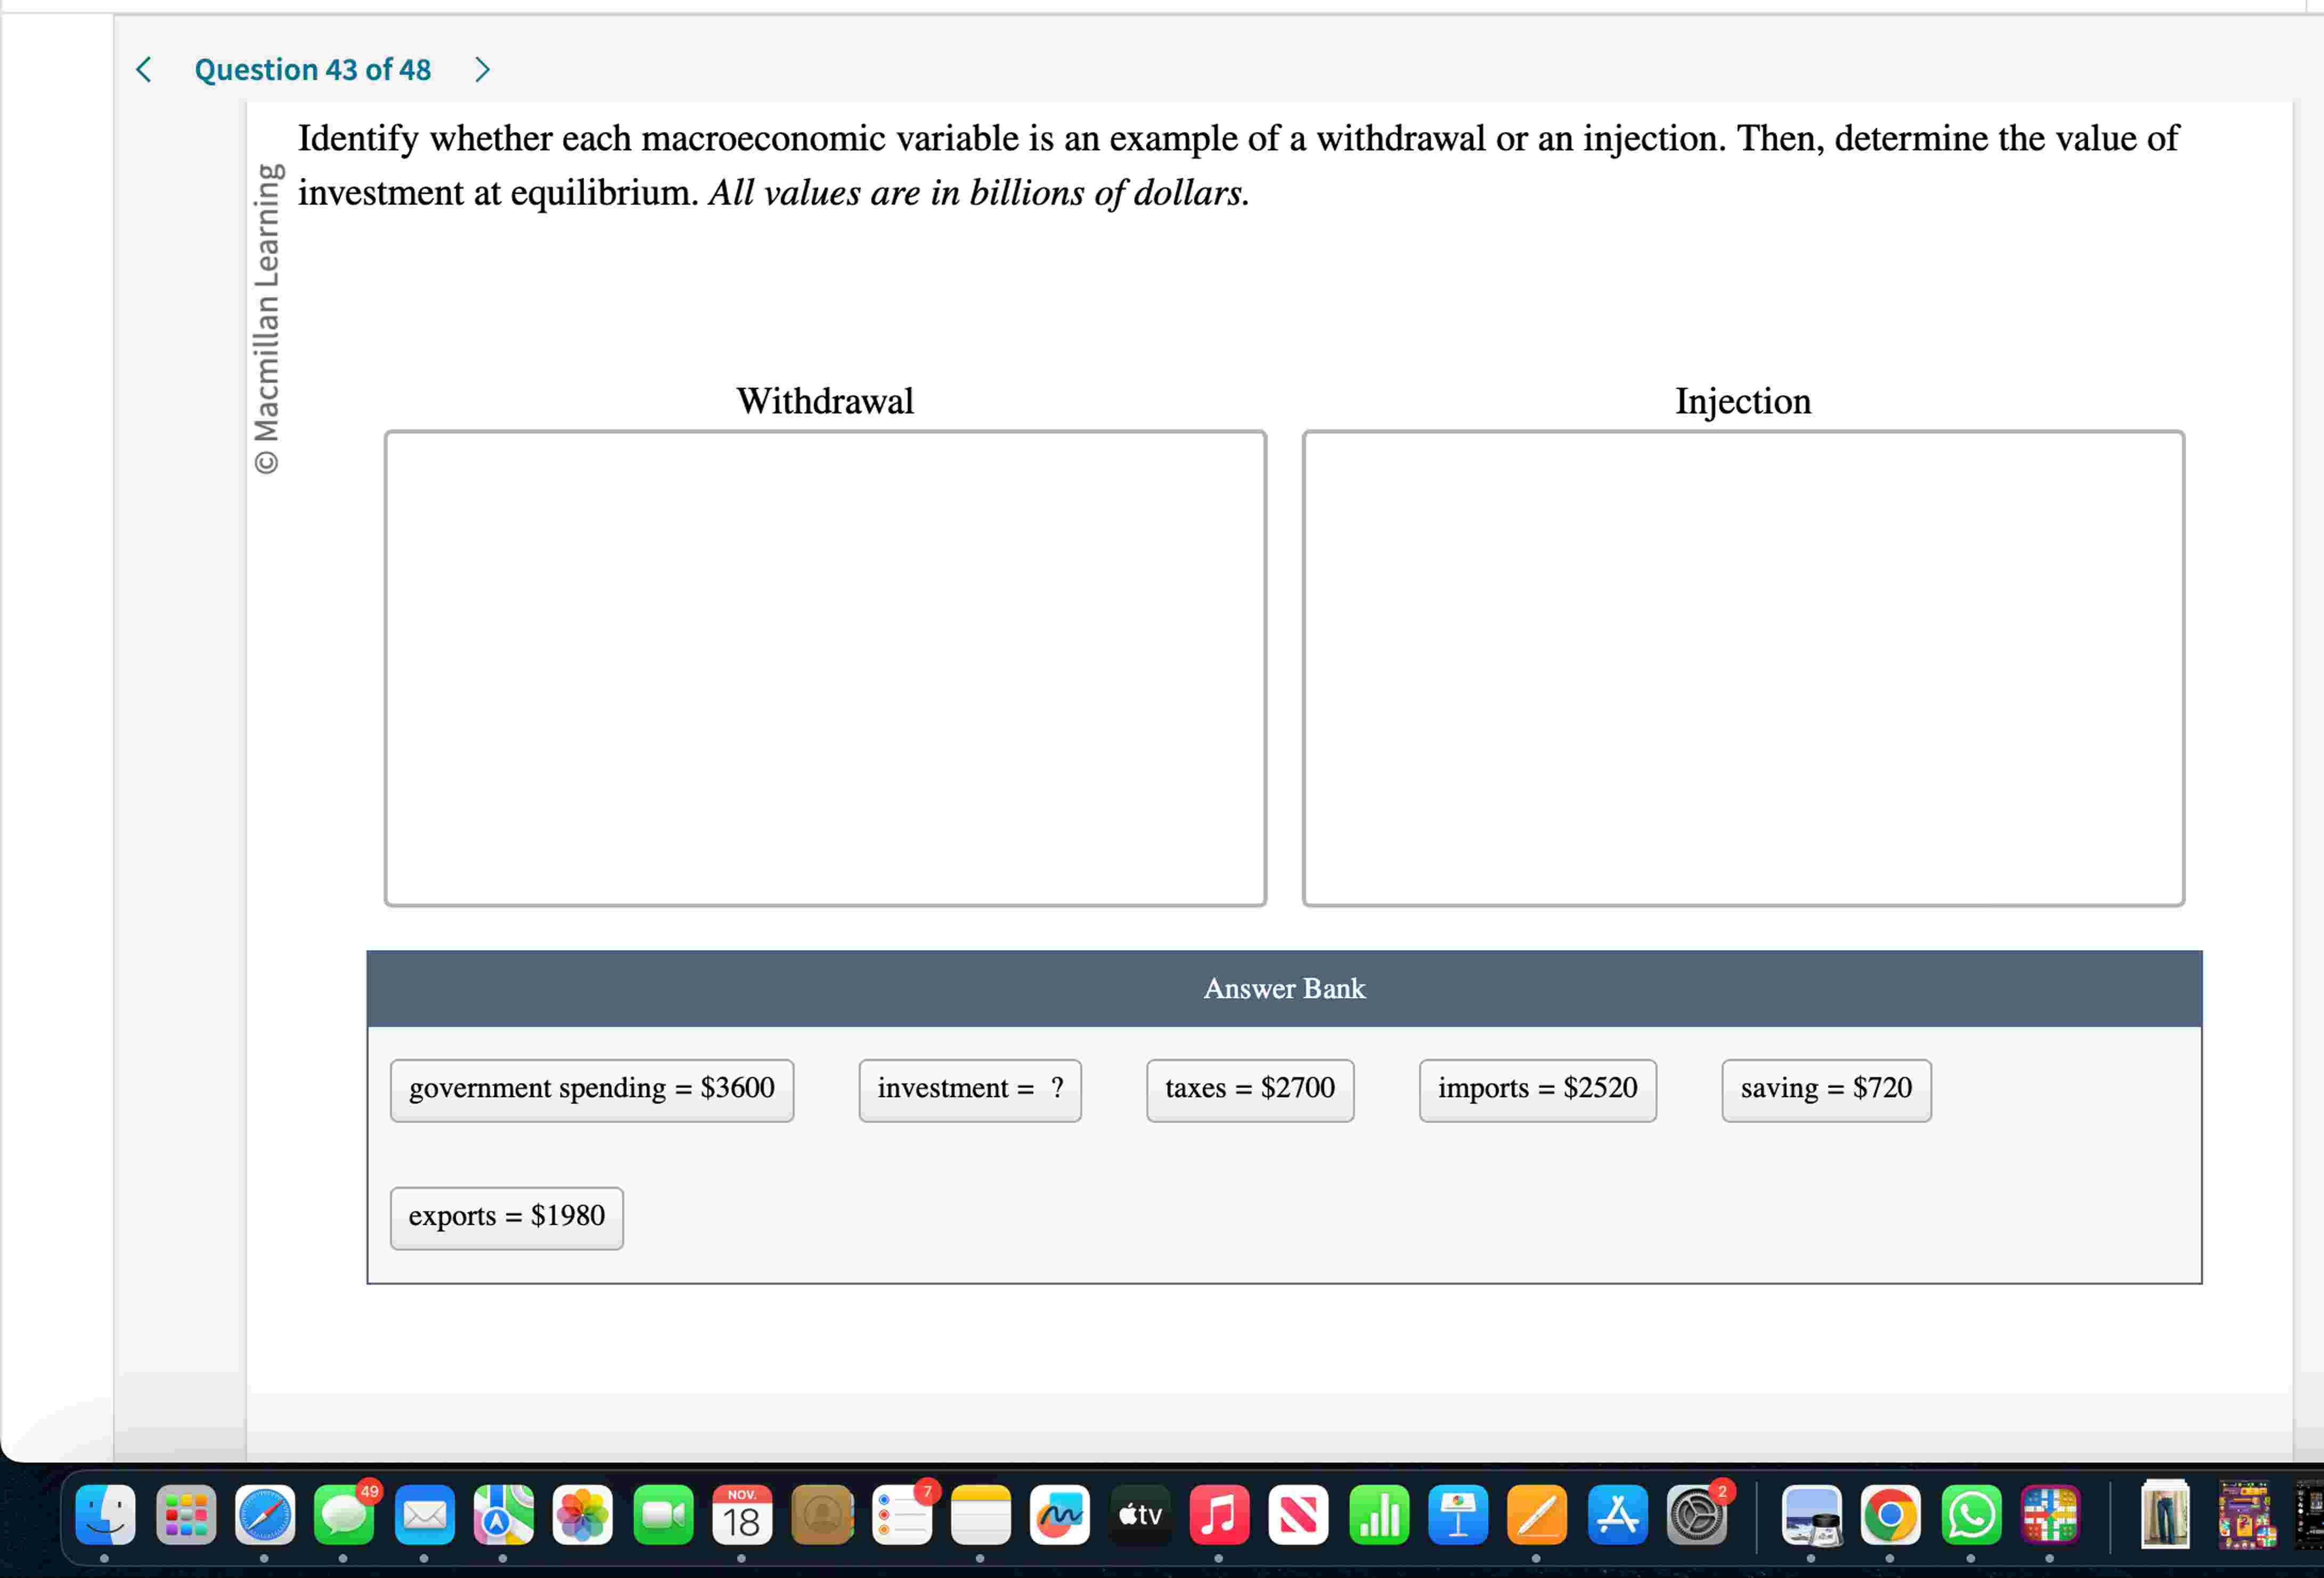The height and width of the screenshot is (1578, 2324).
Task: Select the investment = ? answer tile
Action: point(969,1089)
